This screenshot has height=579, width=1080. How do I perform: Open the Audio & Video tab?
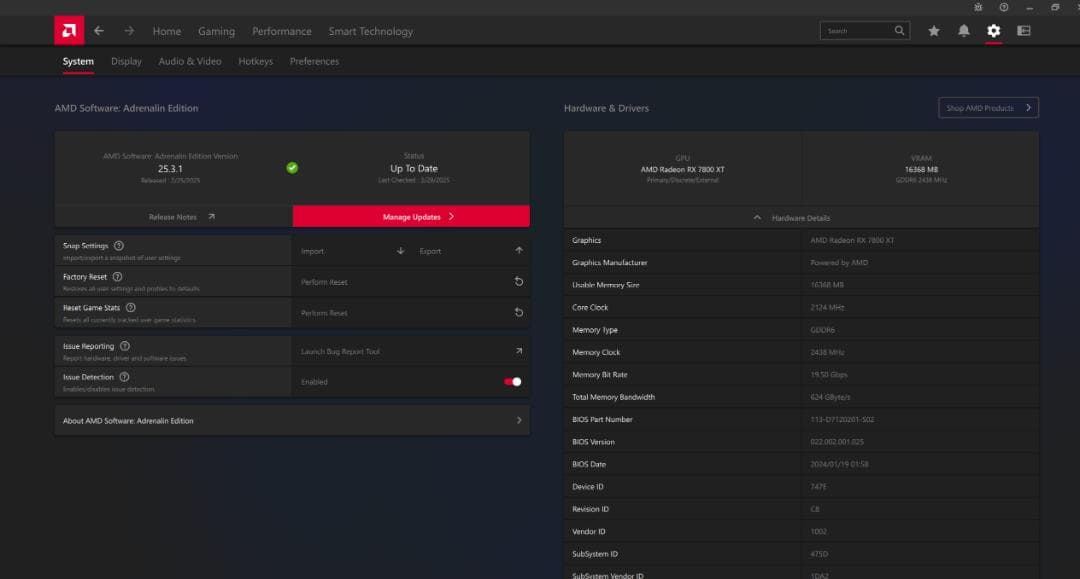tap(190, 61)
